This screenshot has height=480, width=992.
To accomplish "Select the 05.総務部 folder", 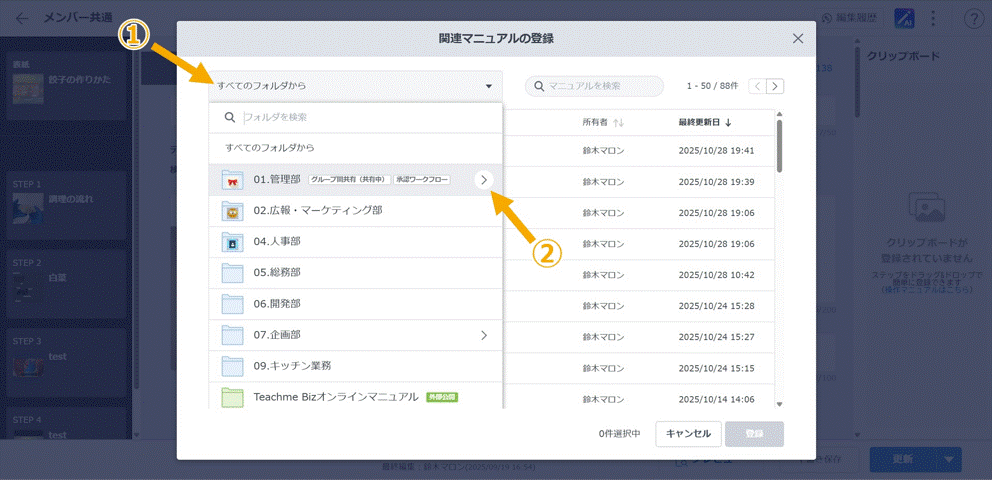I will [278, 273].
